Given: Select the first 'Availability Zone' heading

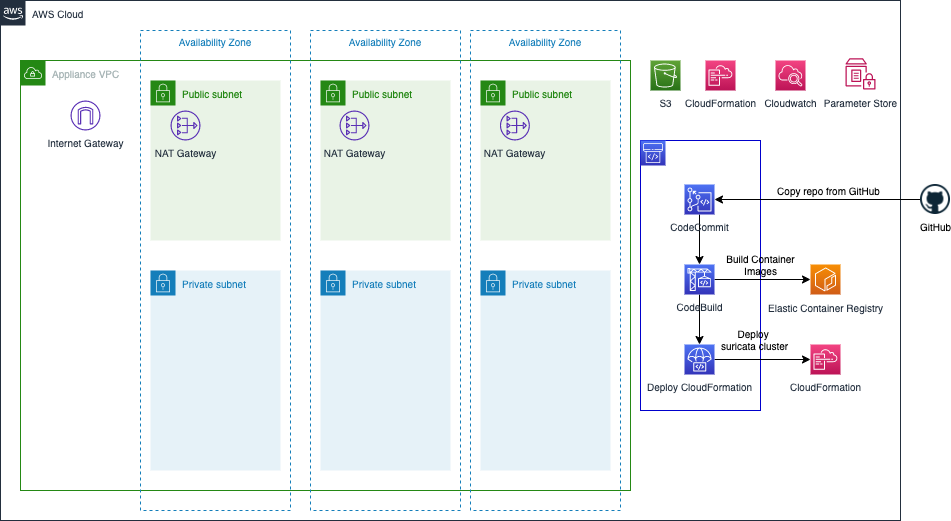Looking at the screenshot, I should click(x=215, y=42).
